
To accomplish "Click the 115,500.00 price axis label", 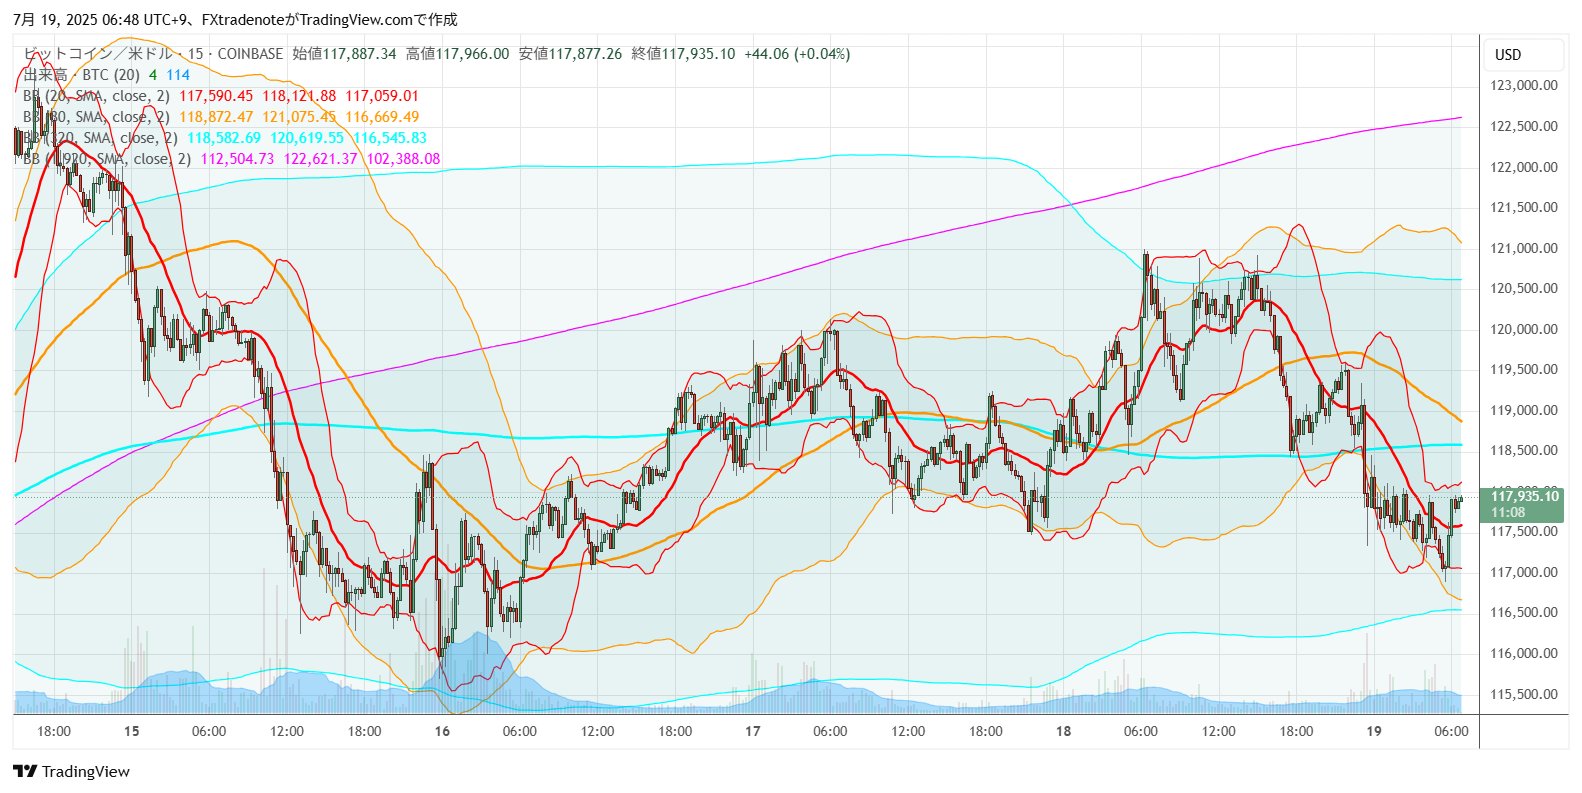I will coord(1524,694).
